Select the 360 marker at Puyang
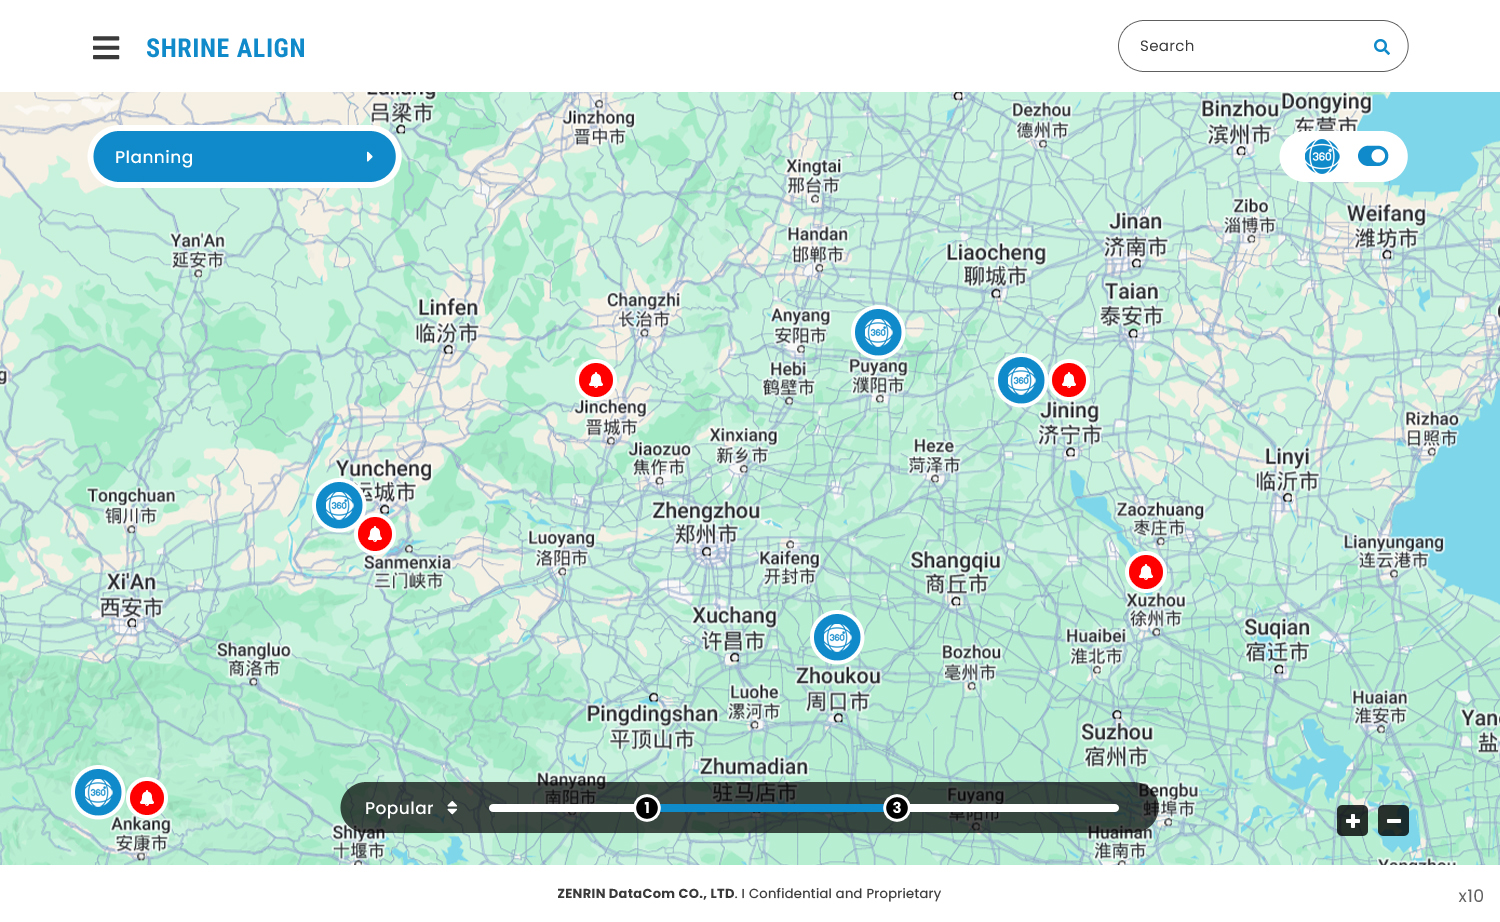 [878, 332]
